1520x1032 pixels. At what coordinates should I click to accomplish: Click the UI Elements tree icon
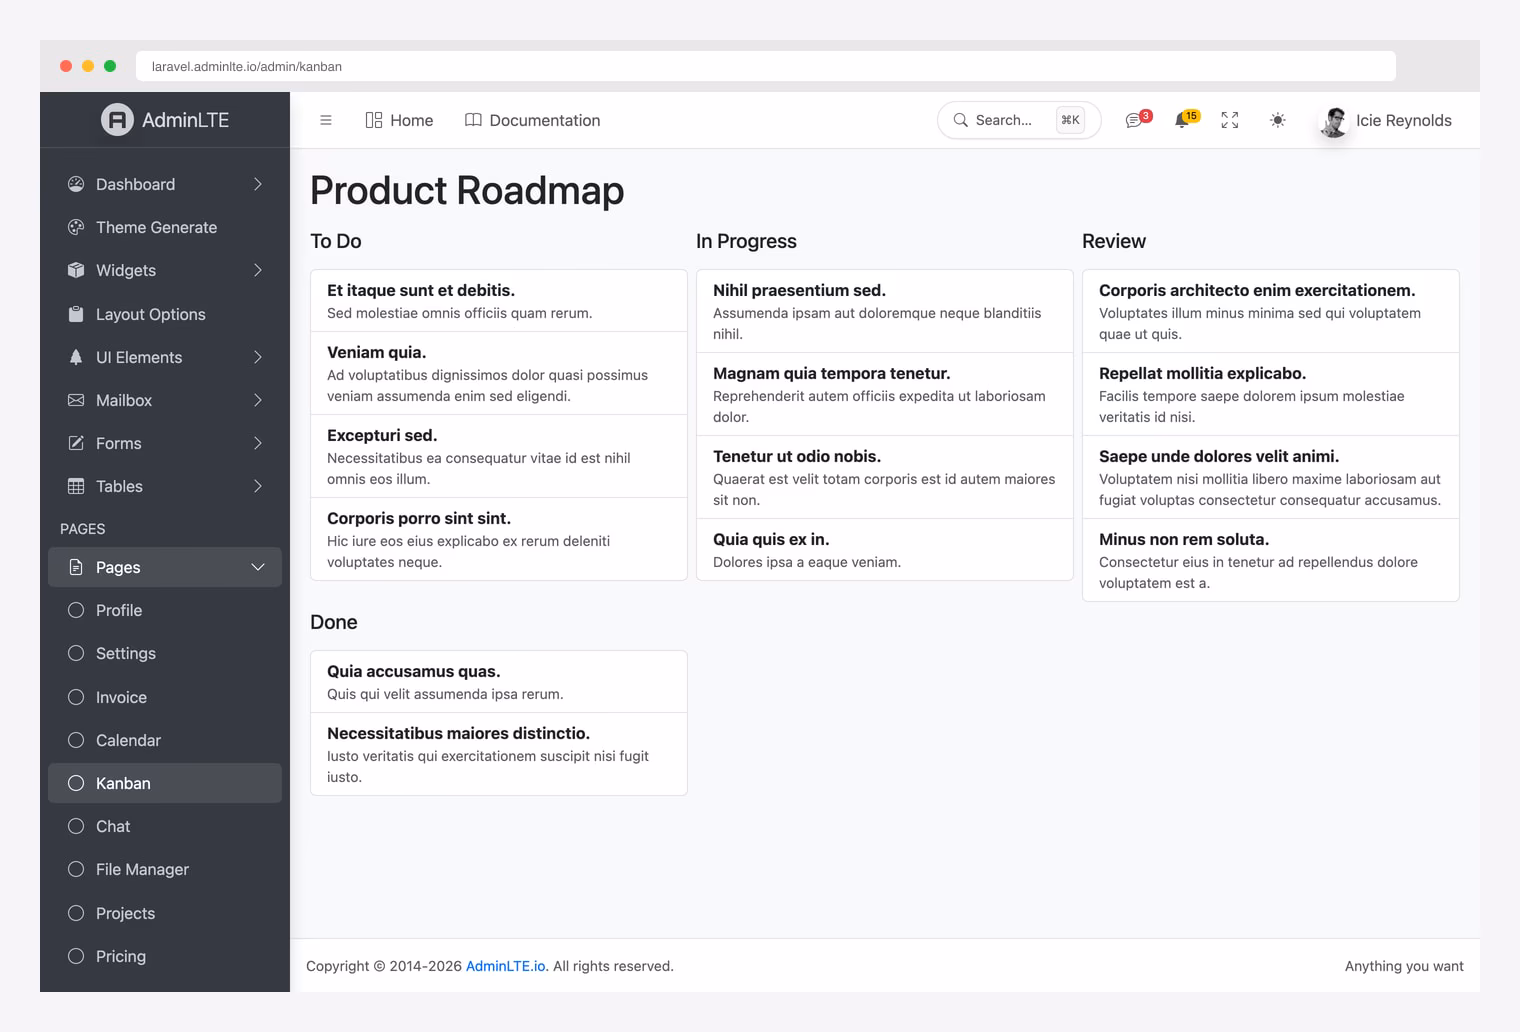(76, 357)
